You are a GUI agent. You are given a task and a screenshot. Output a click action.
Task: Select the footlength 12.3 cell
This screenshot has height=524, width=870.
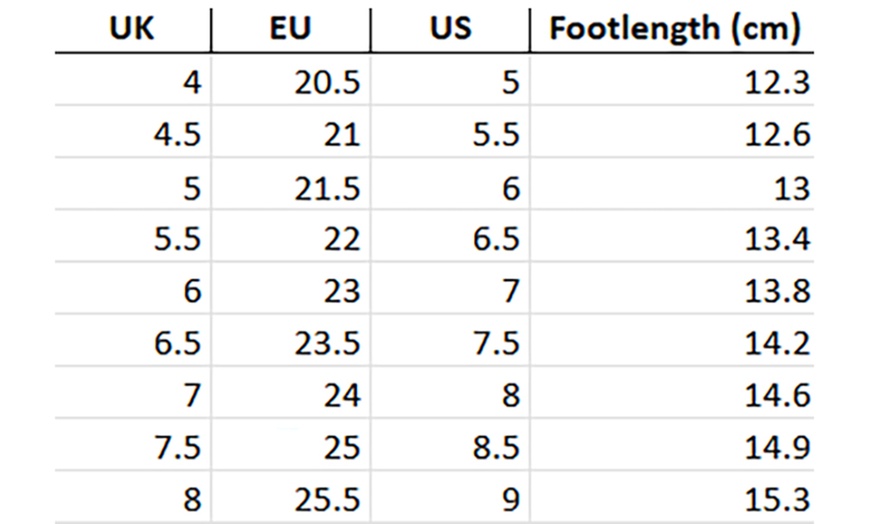777,82
